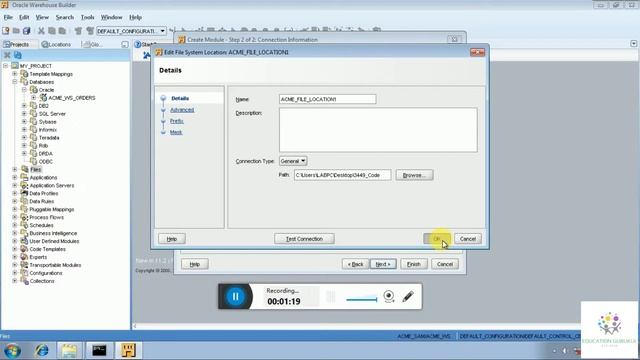Open the Help menu
Screen dimensions: 640x360
135,17
